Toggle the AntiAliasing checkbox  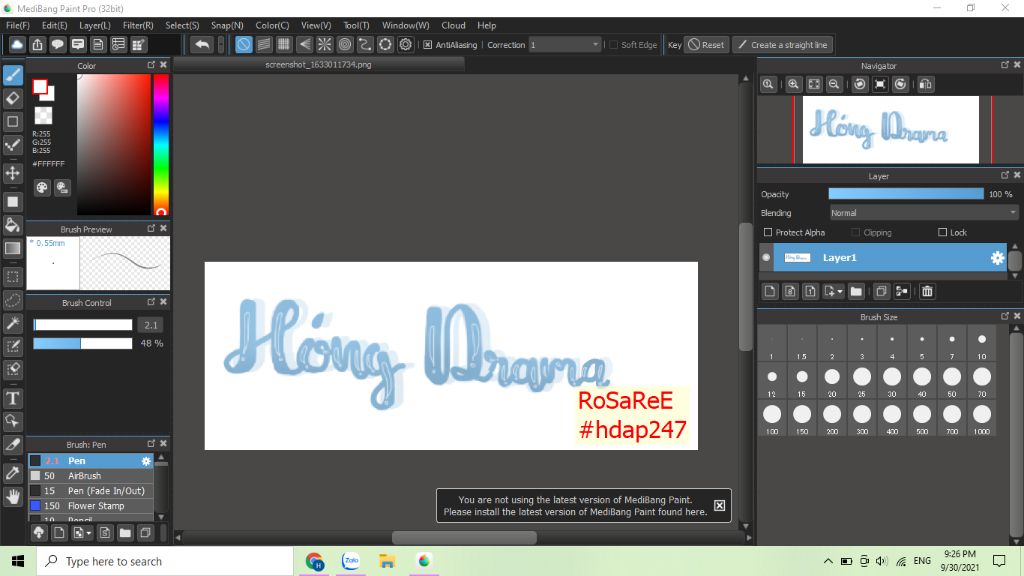click(428, 45)
